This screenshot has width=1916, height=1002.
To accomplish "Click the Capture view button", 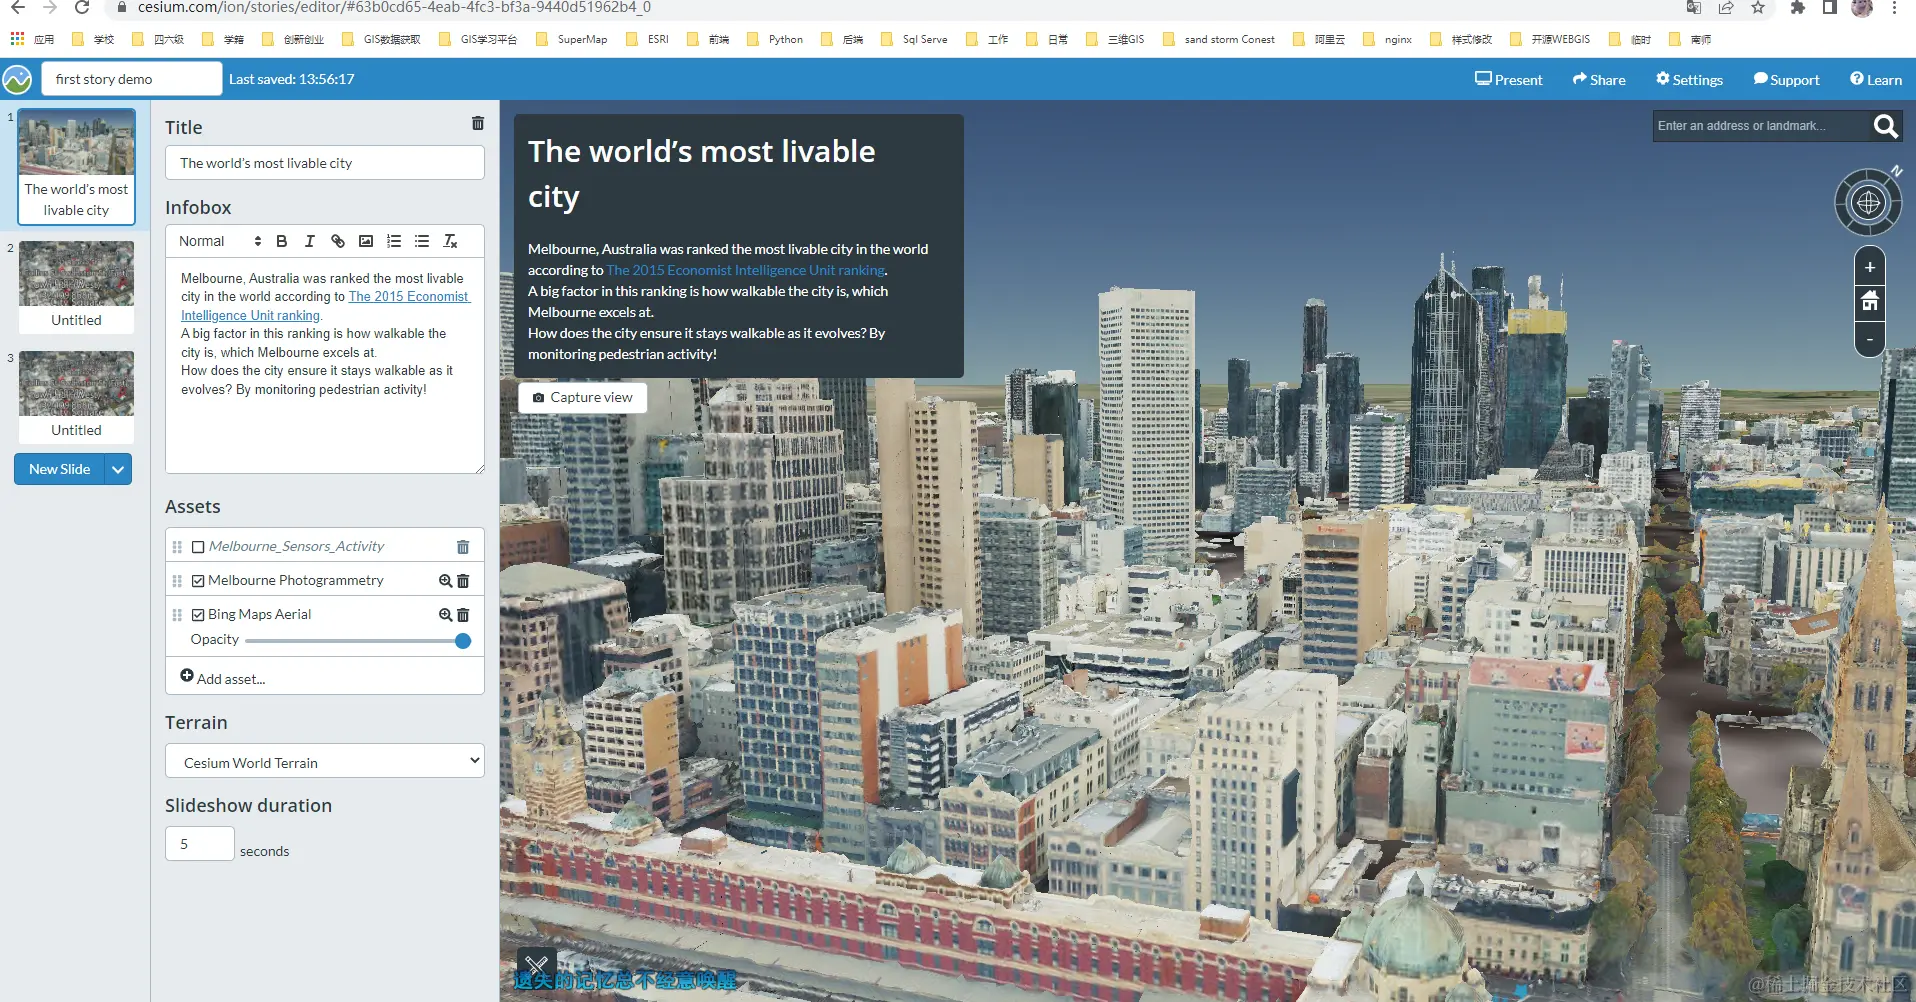I will pos(583,397).
